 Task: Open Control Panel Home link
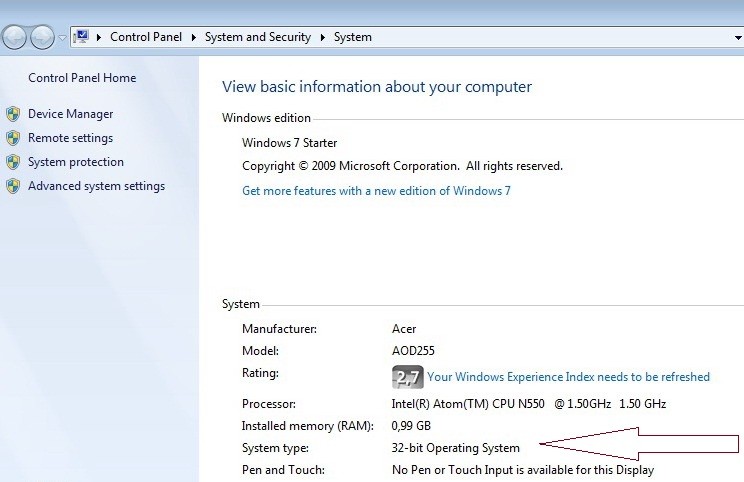point(82,78)
